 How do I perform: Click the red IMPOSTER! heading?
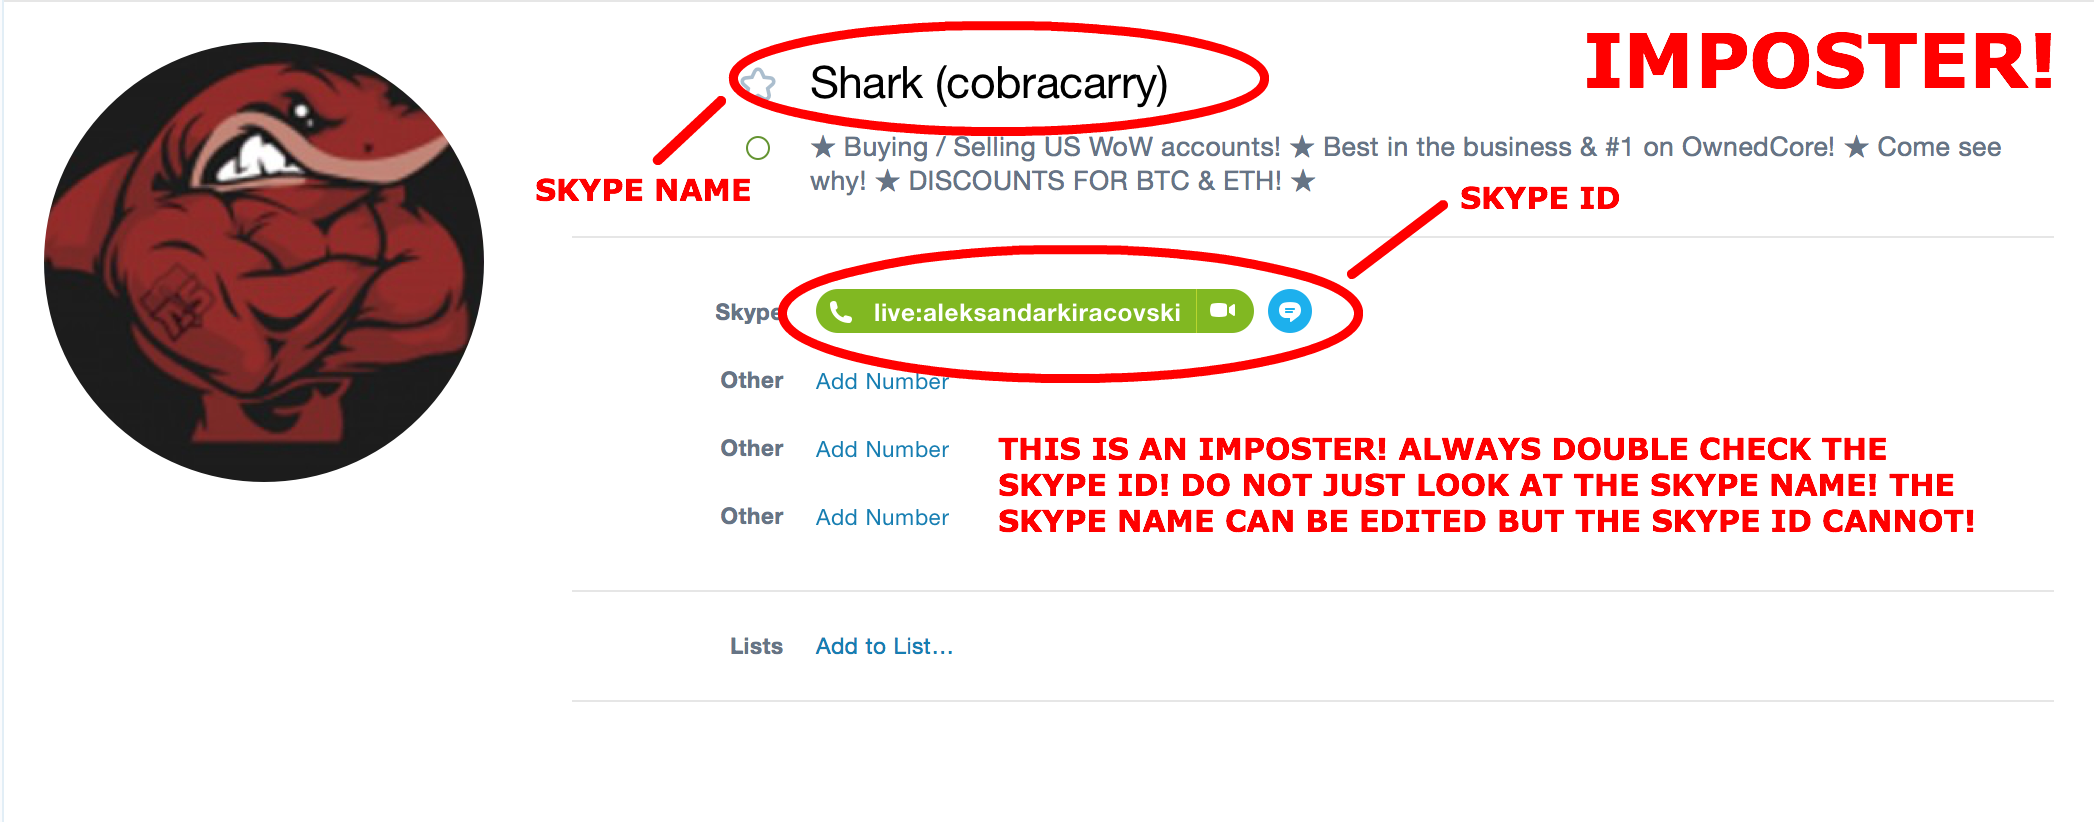pos(1820,62)
